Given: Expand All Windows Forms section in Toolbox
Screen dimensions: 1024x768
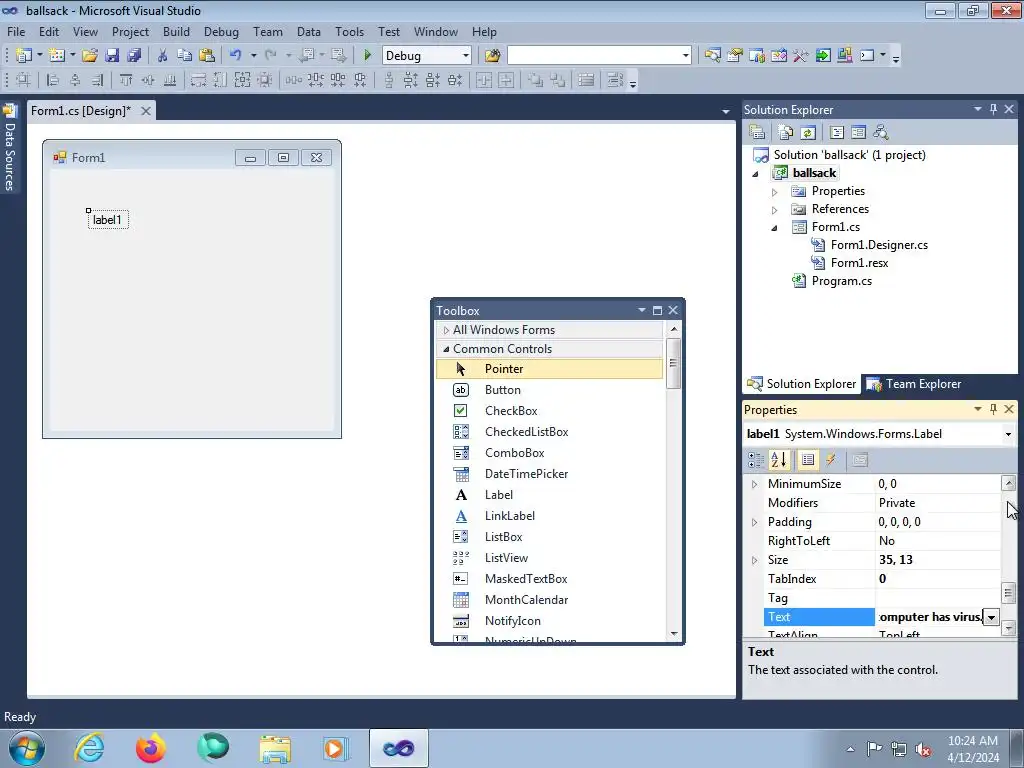Looking at the screenshot, I should pos(446,330).
